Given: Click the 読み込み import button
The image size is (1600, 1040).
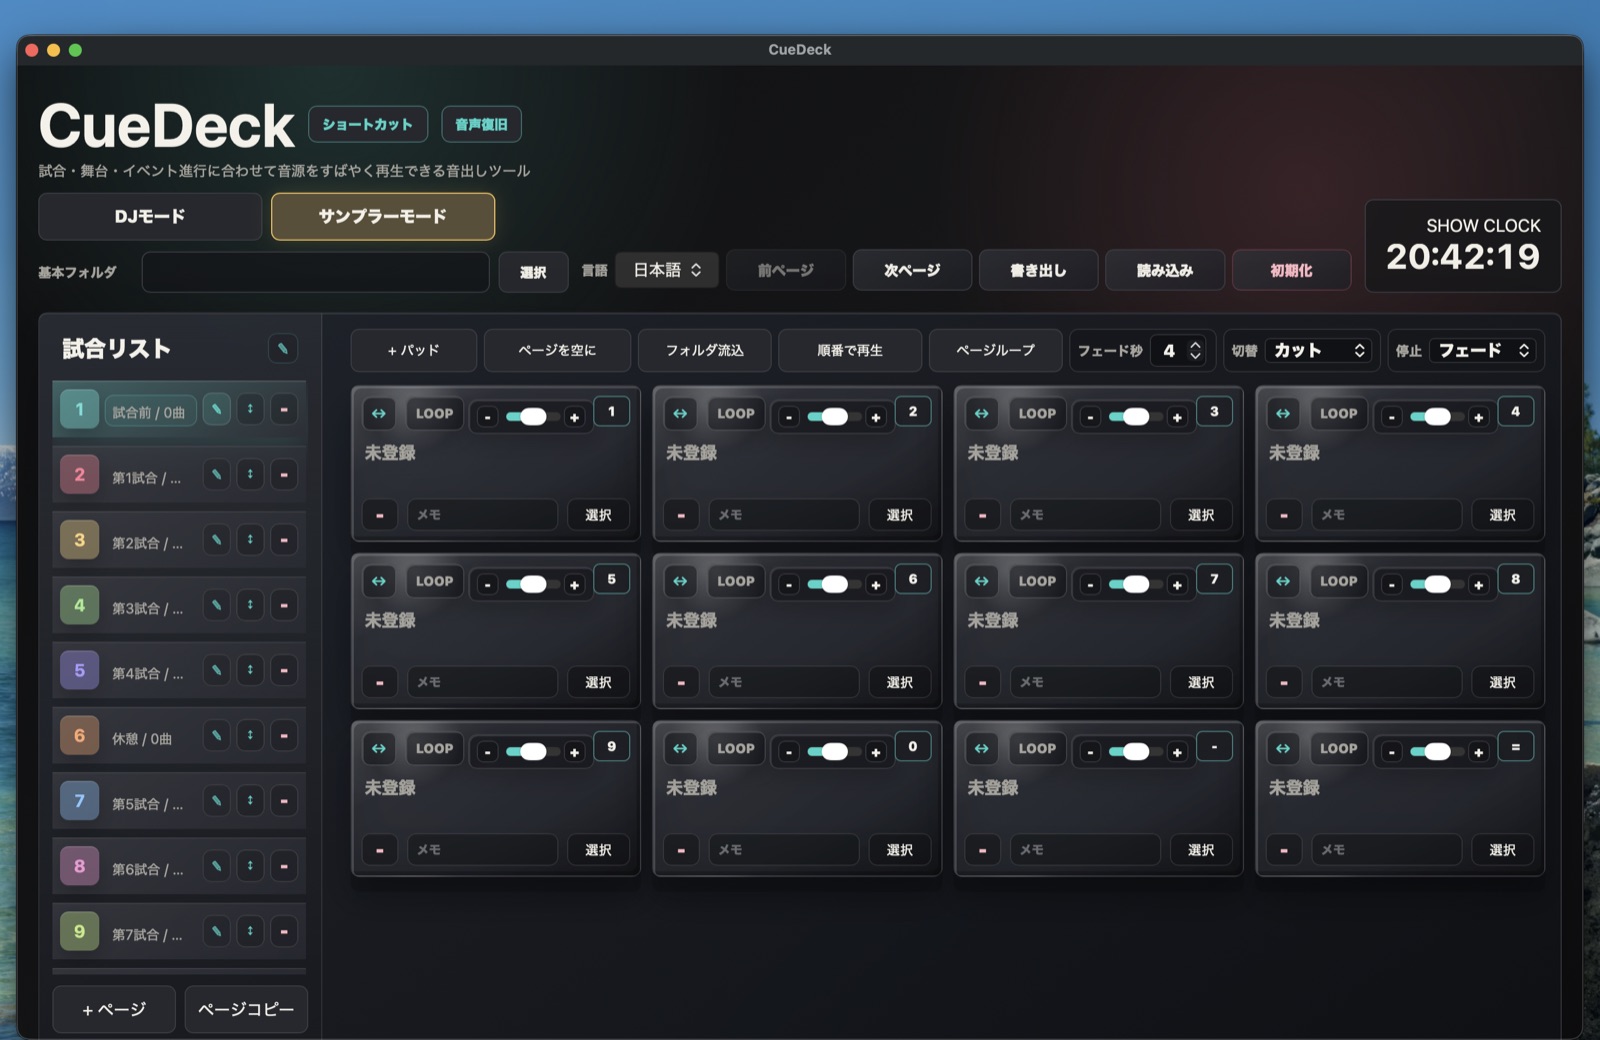Looking at the screenshot, I should click(x=1165, y=270).
